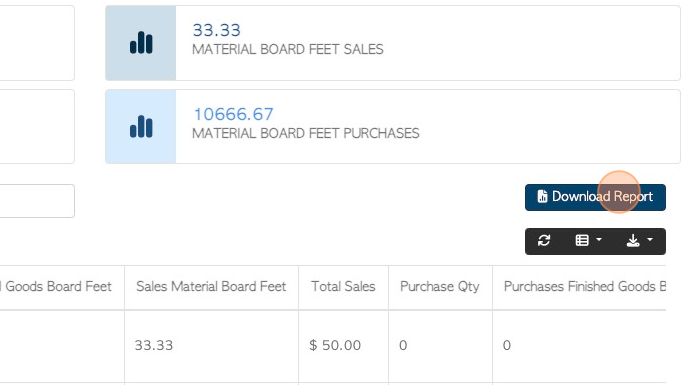The width and height of the screenshot is (689, 385).
Task: Select the 33.33 table cell
Action: 154,345
